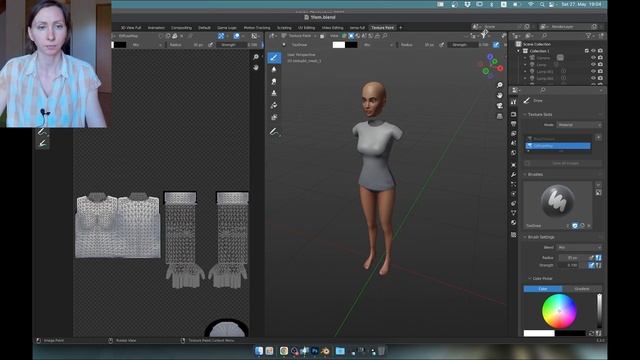Screen dimensions: 640x360
Task: Click the pan hand in the 3D viewport
Action: pos(500,95)
